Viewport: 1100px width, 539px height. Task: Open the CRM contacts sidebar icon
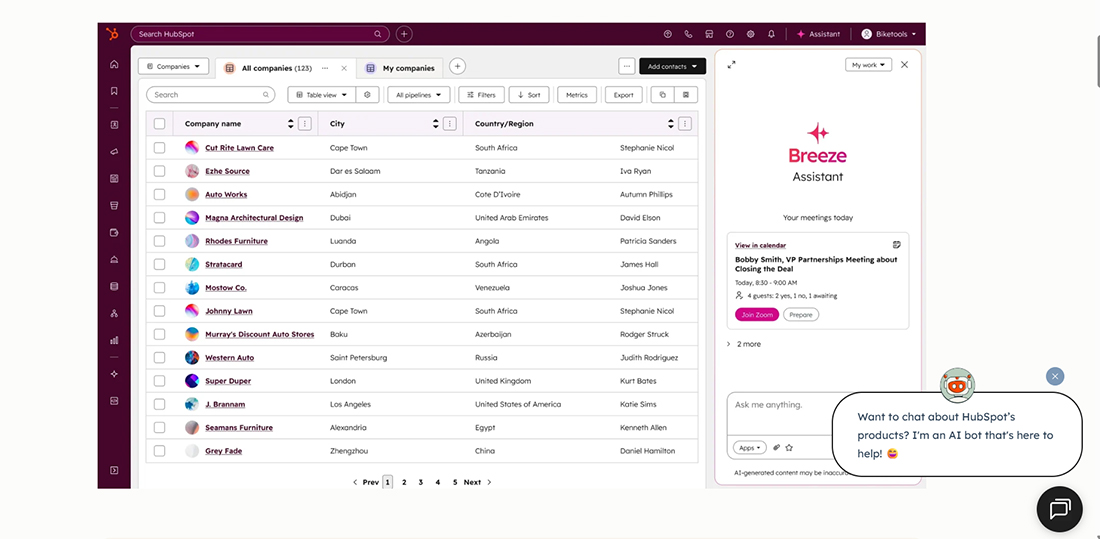114,125
